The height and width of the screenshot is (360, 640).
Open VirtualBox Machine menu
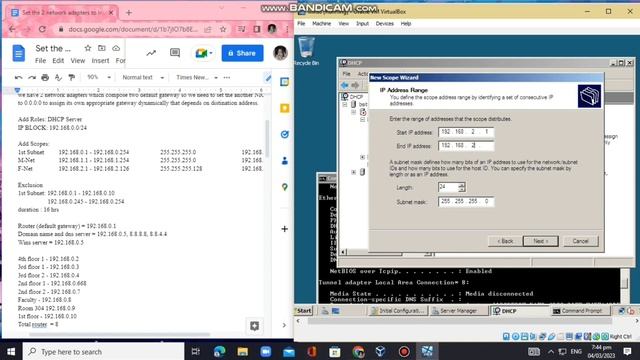click(x=322, y=24)
